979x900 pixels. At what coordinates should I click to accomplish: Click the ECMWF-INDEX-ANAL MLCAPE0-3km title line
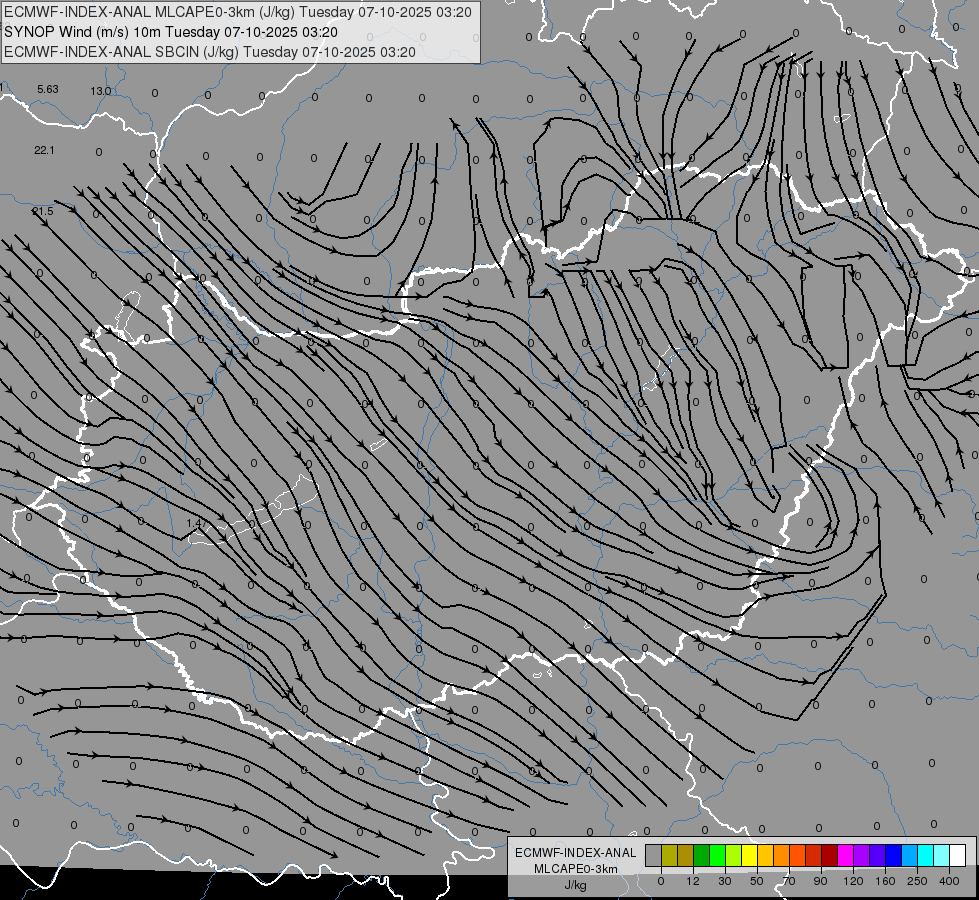tap(238, 12)
